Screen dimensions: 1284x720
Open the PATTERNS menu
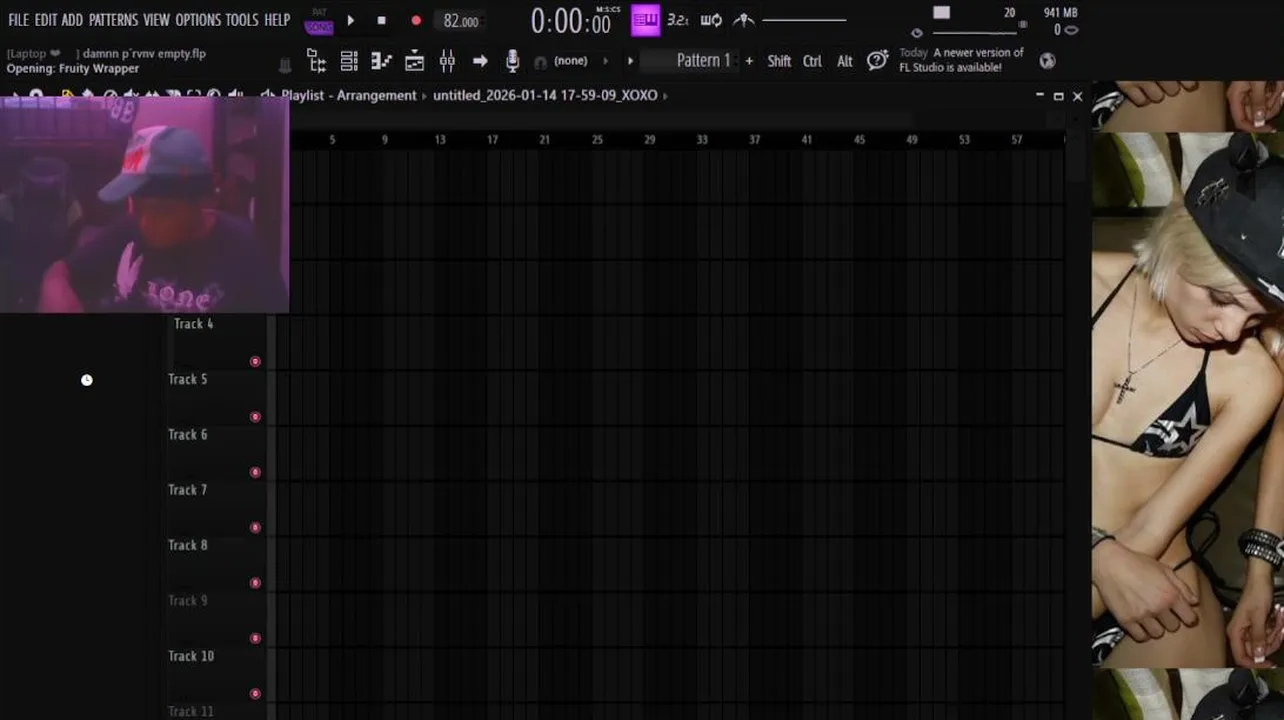(x=113, y=20)
